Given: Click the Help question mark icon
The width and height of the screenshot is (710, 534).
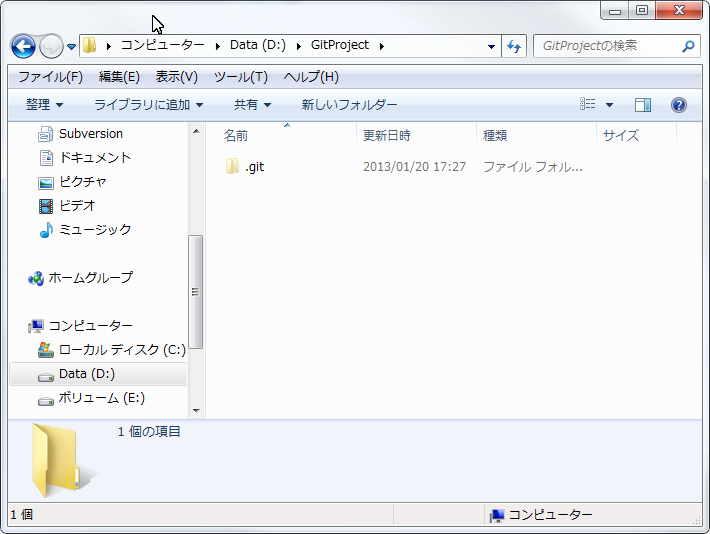Looking at the screenshot, I should 678,105.
